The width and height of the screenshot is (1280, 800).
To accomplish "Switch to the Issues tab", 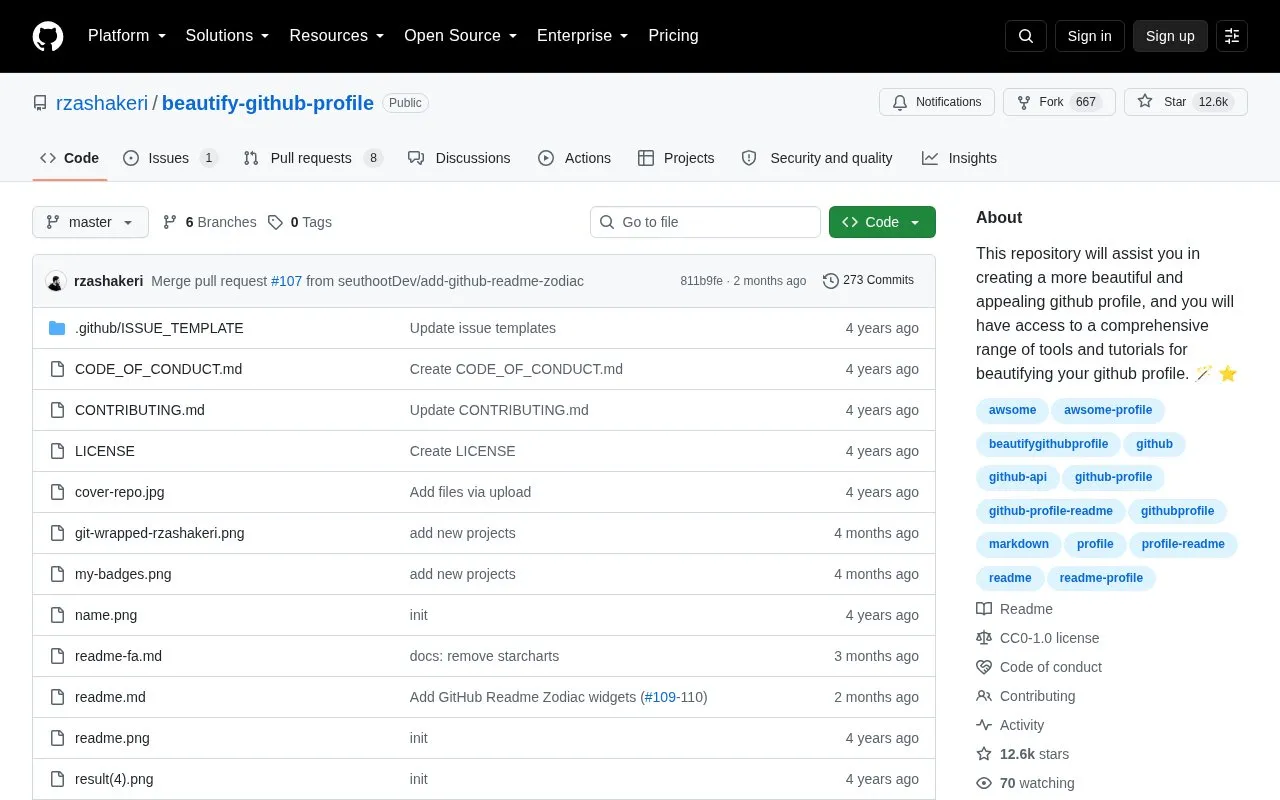I will [170, 158].
